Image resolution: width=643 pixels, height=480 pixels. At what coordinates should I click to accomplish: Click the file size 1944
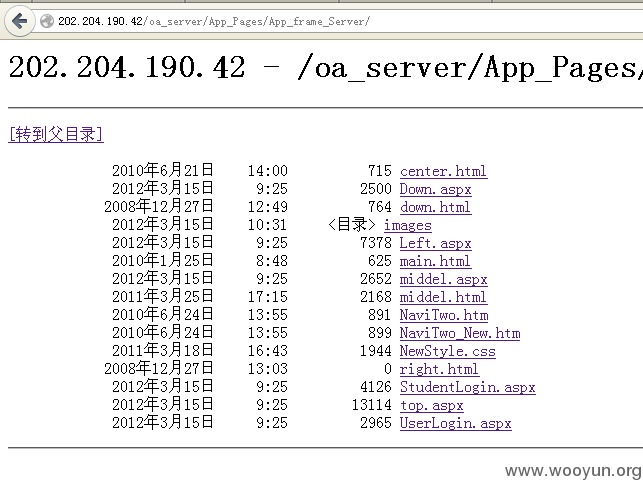376,351
